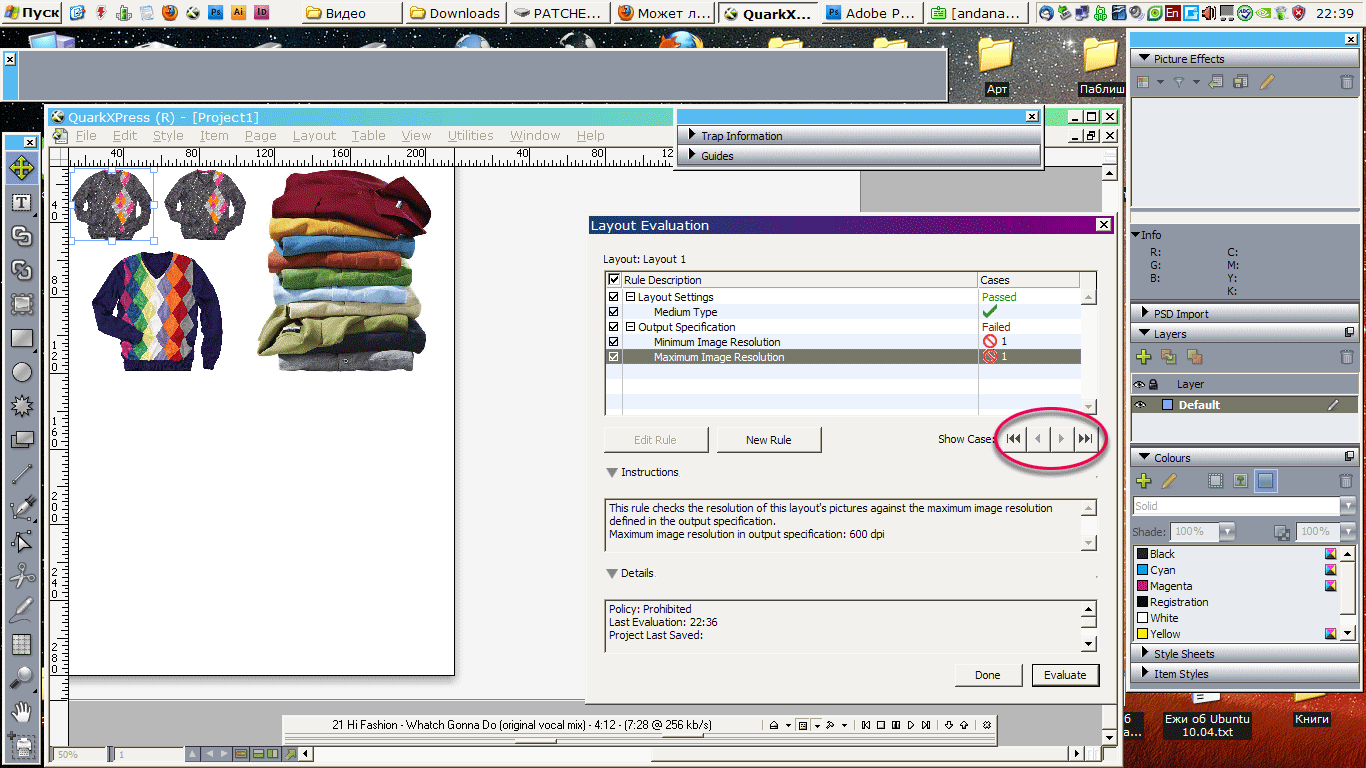Expand the PSD Import panel
Viewport: 1366px width, 768px height.
click(x=1144, y=313)
